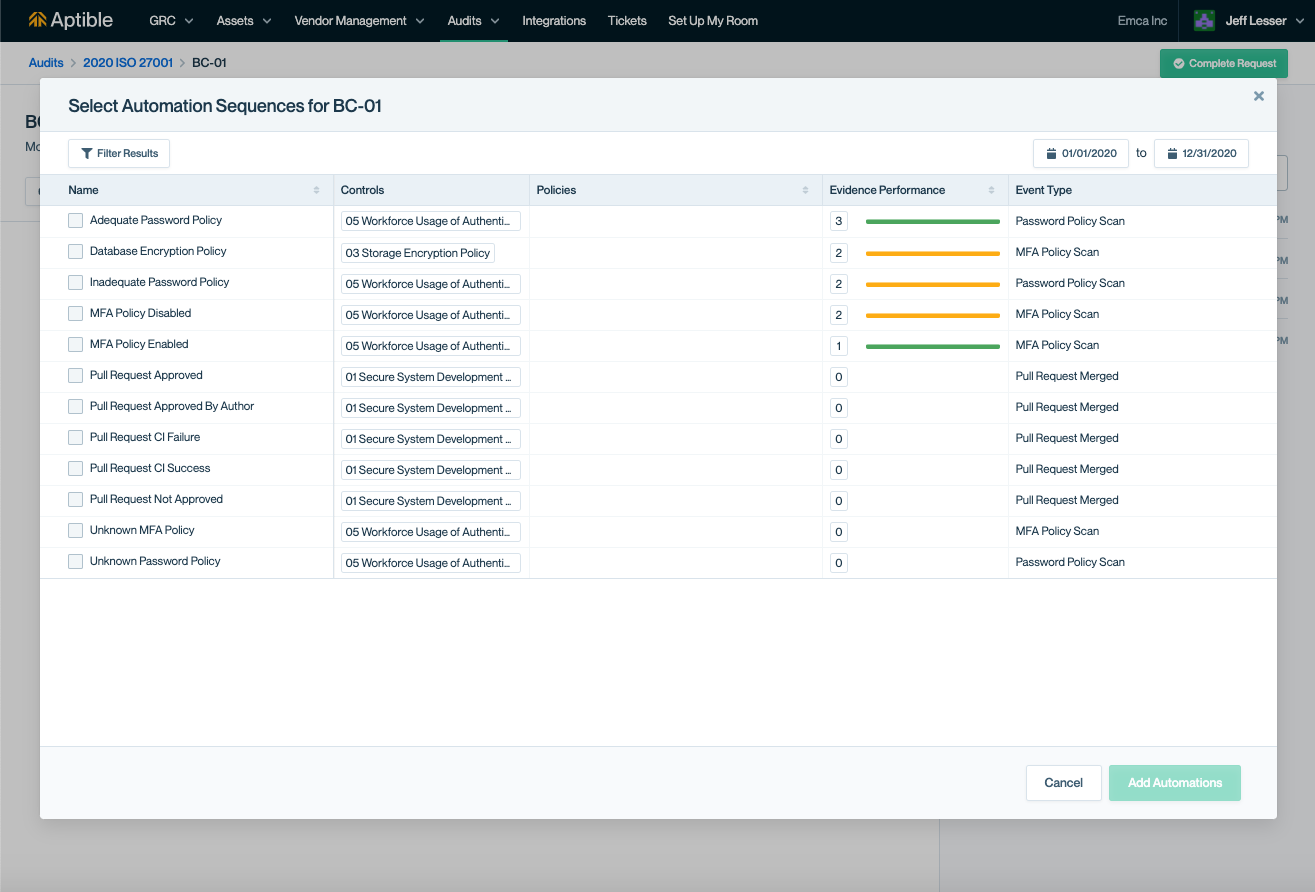1315x892 pixels.
Task: Click MFA Policy Scan in Database Encryption row
Action: click(1057, 252)
